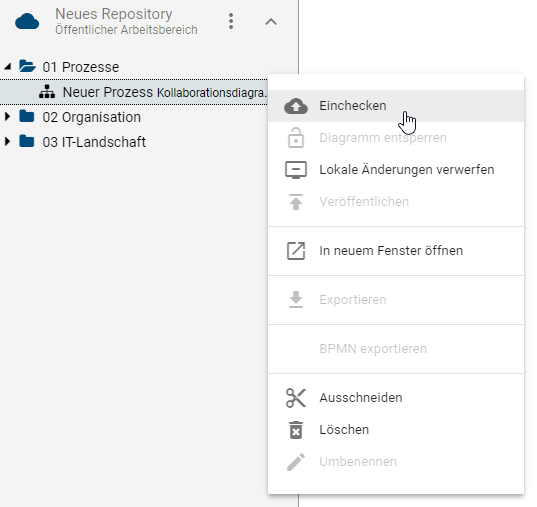Click the Öffentlicher Arbeitsbereich subtitle
Screen dimensions: 537x507
point(126,30)
